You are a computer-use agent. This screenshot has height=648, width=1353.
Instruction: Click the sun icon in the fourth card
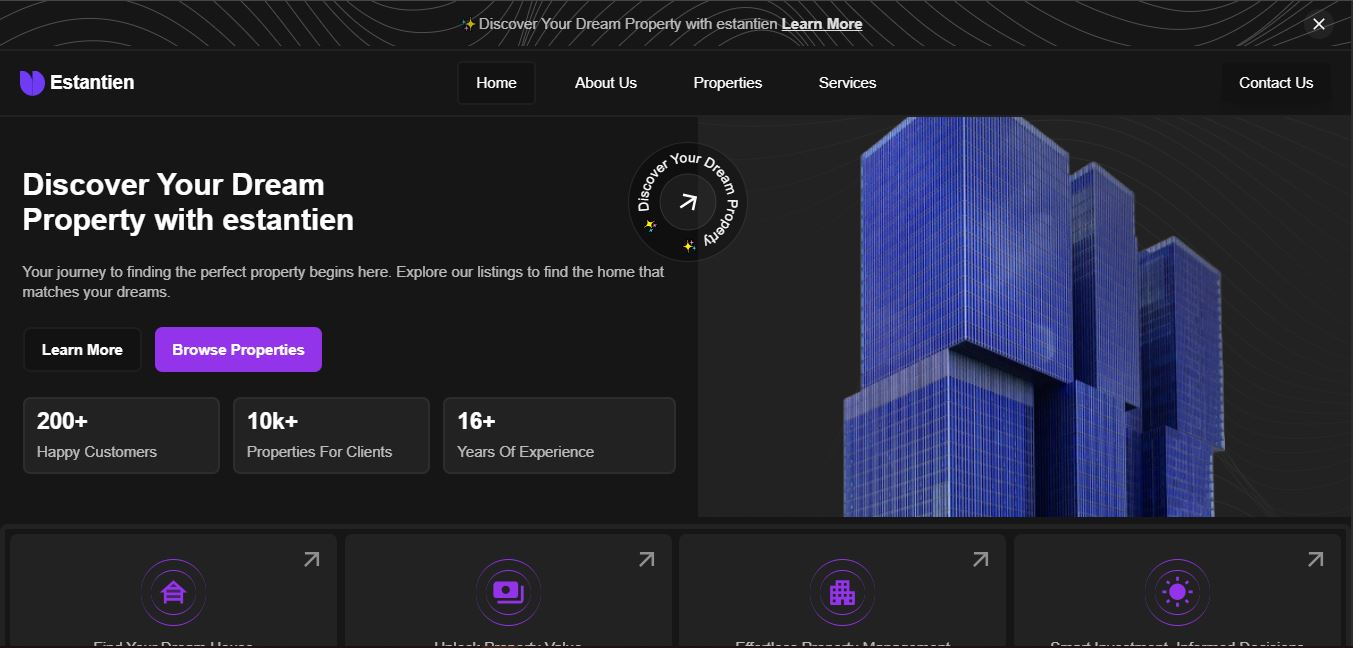click(1177, 592)
